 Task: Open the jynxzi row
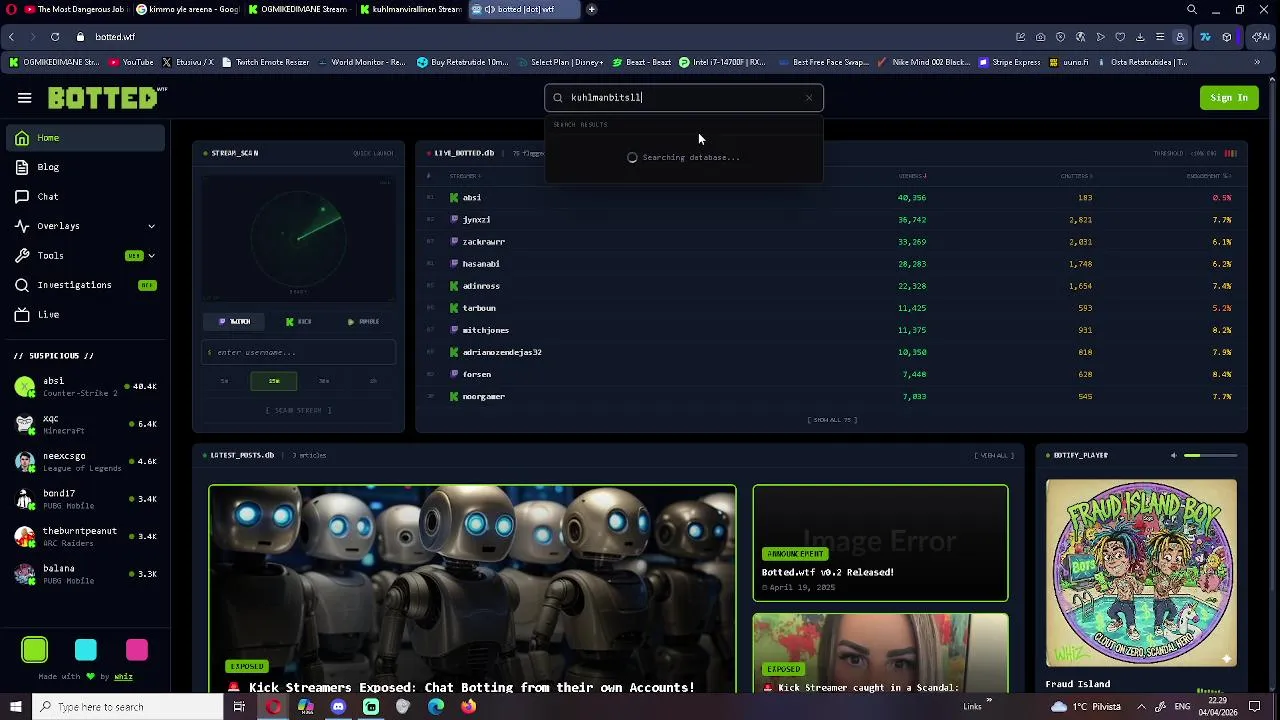[x=830, y=220]
